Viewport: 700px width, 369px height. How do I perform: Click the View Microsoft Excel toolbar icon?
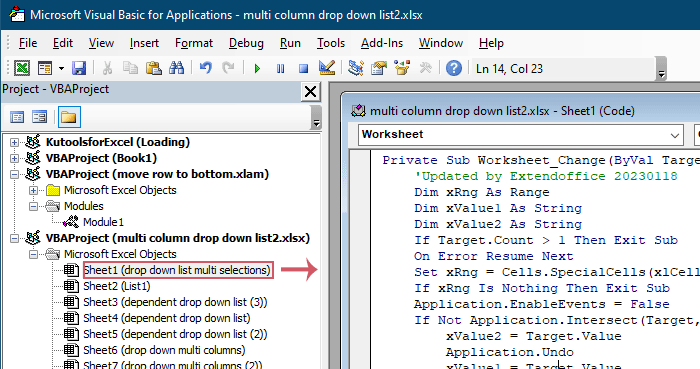(22, 68)
